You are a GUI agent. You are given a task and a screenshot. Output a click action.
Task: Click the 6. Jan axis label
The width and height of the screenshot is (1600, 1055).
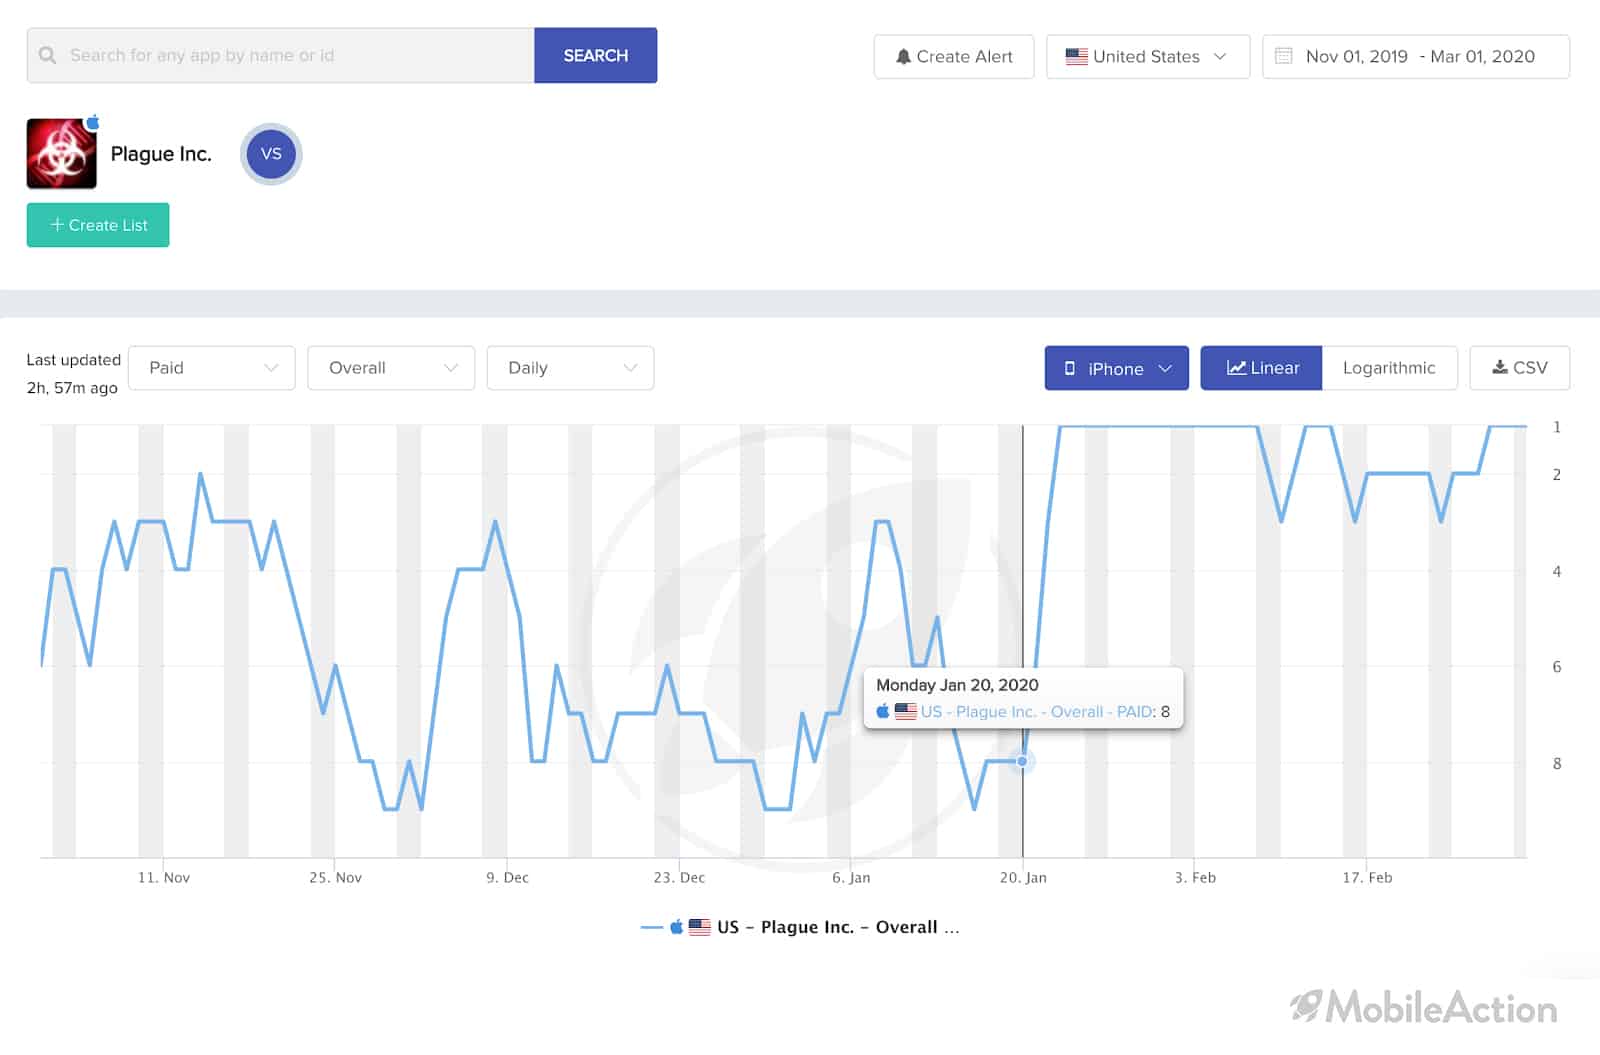[851, 877]
